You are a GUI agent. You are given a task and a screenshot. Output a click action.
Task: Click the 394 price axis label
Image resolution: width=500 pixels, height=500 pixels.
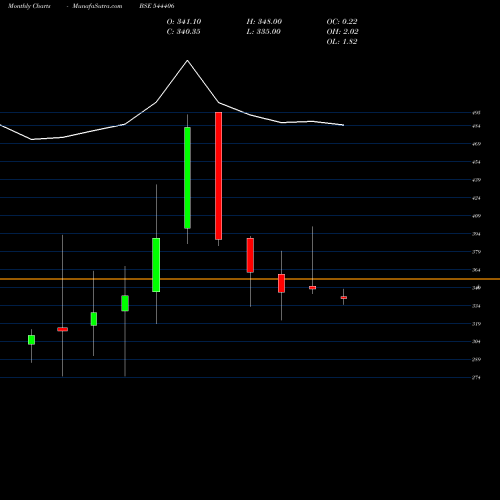pyautogui.click(x=476, y=234)
